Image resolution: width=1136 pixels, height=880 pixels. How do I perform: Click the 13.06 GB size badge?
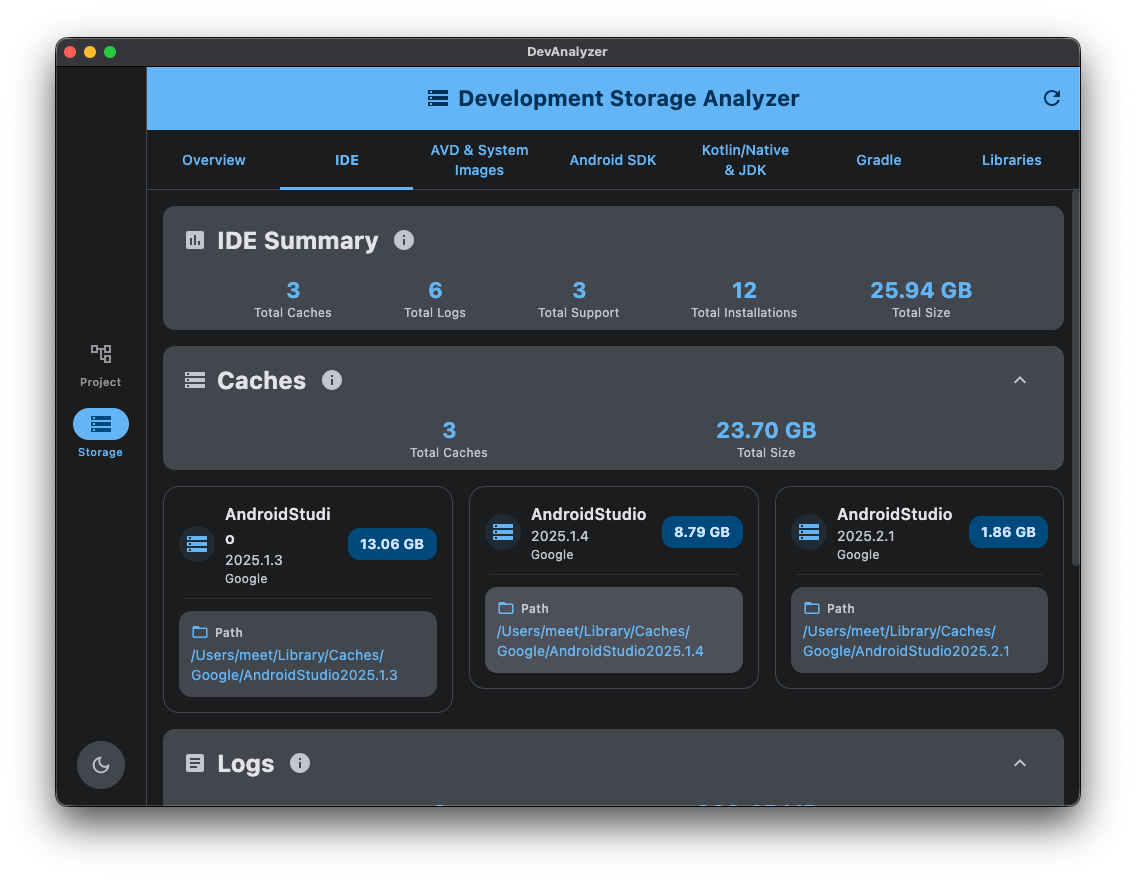(392, 544)
